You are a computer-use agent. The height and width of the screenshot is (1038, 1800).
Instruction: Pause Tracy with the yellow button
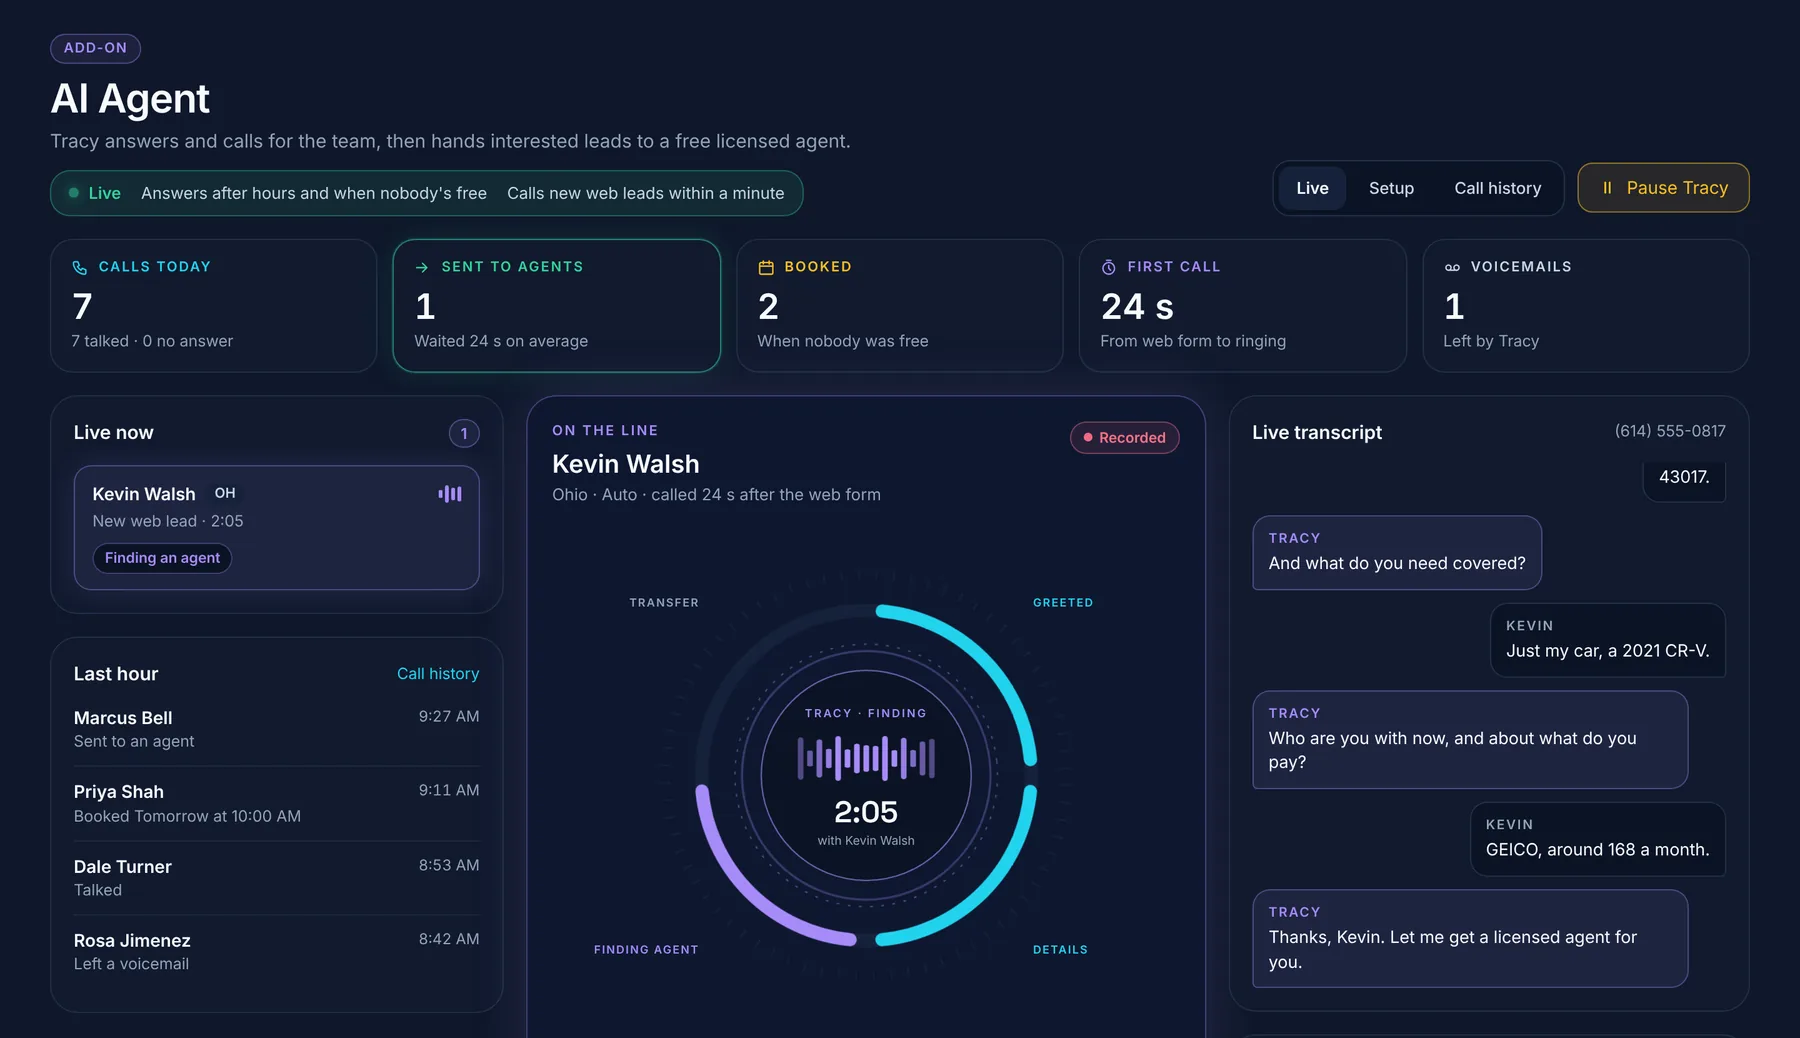click(x=1663, y=188)
